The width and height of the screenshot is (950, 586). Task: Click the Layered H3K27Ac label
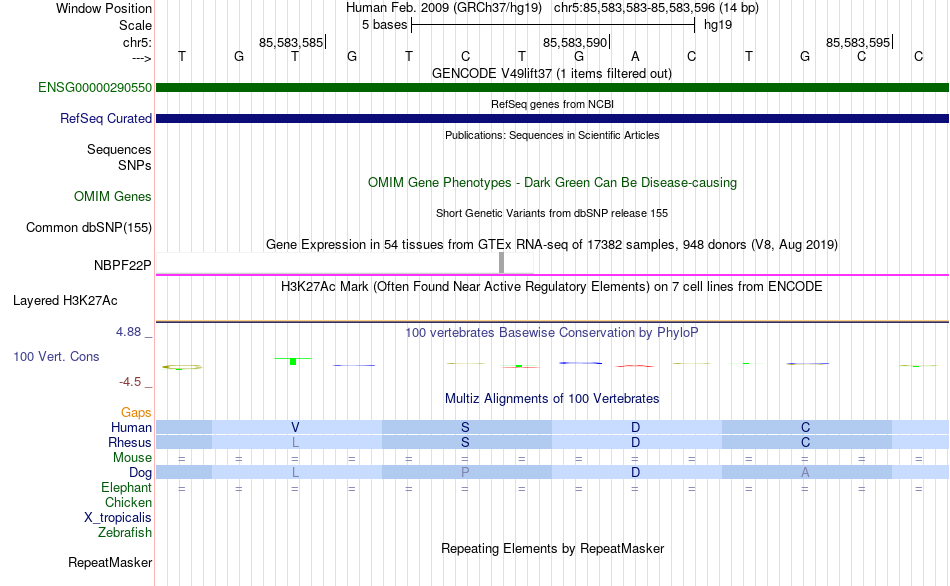65,301
